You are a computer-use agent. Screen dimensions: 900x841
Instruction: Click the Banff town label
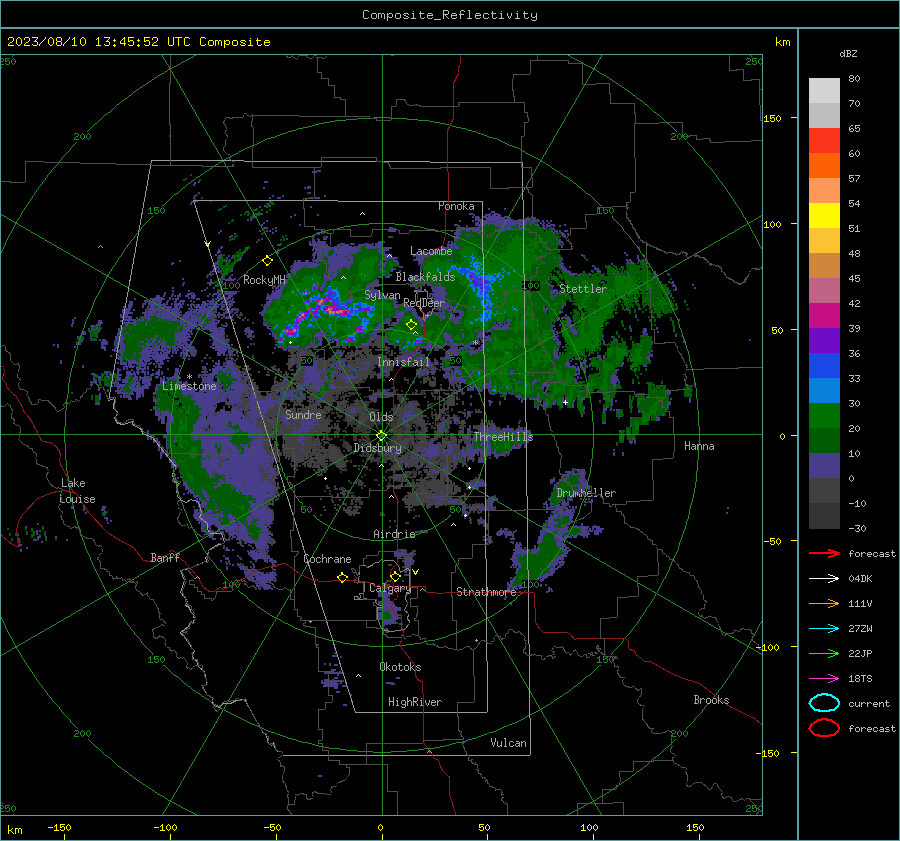point(165,557)
